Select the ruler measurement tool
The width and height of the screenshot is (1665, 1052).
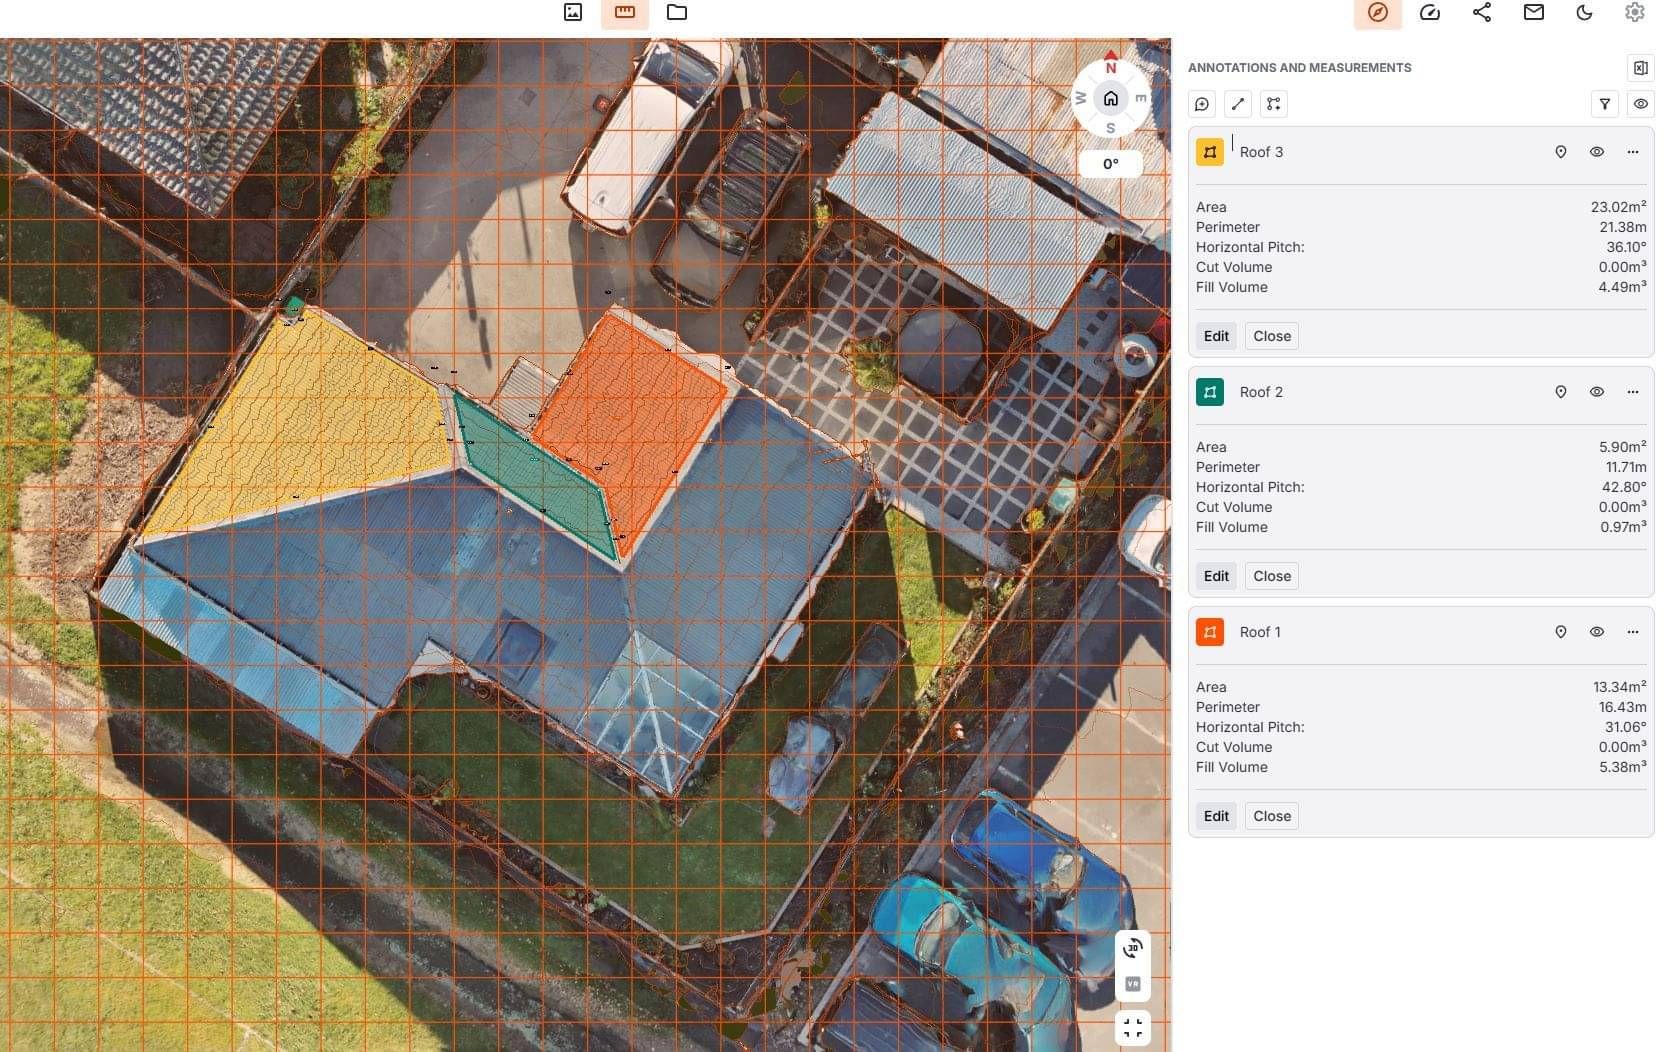click(625, 12)
